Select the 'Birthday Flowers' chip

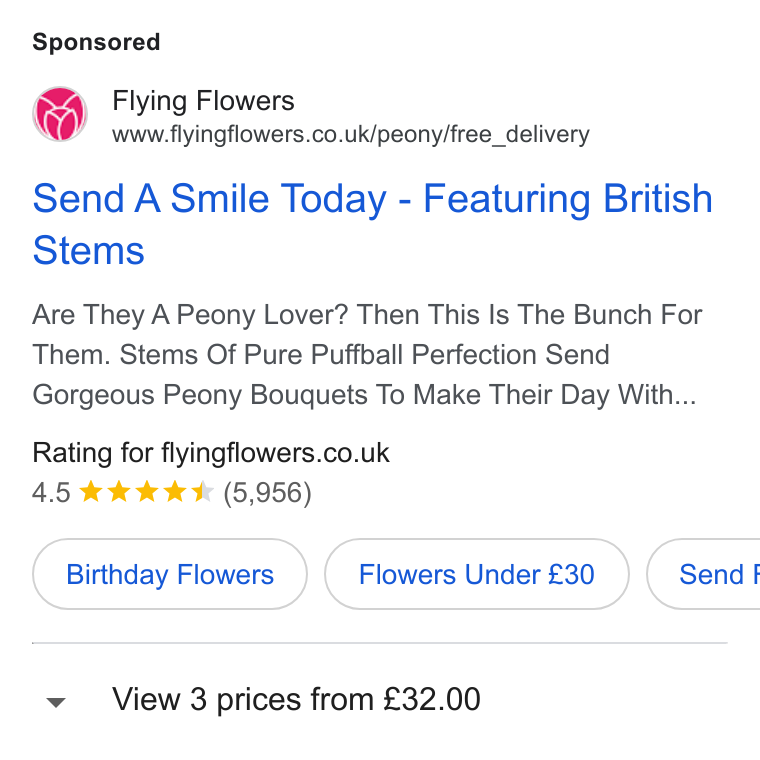coord(170,574)
